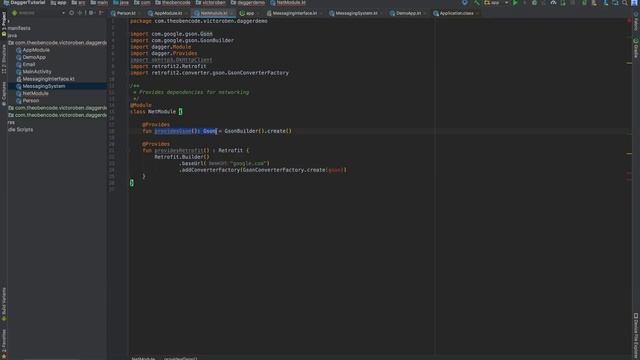Click the unused okhttp3 import line
The height and width of the screenshot is (360, 640).
171,60
